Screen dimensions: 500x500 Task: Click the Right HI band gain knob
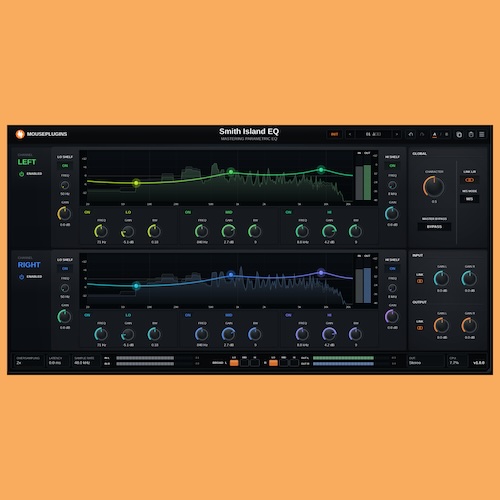pyautogui.click(x=329, y=334)
